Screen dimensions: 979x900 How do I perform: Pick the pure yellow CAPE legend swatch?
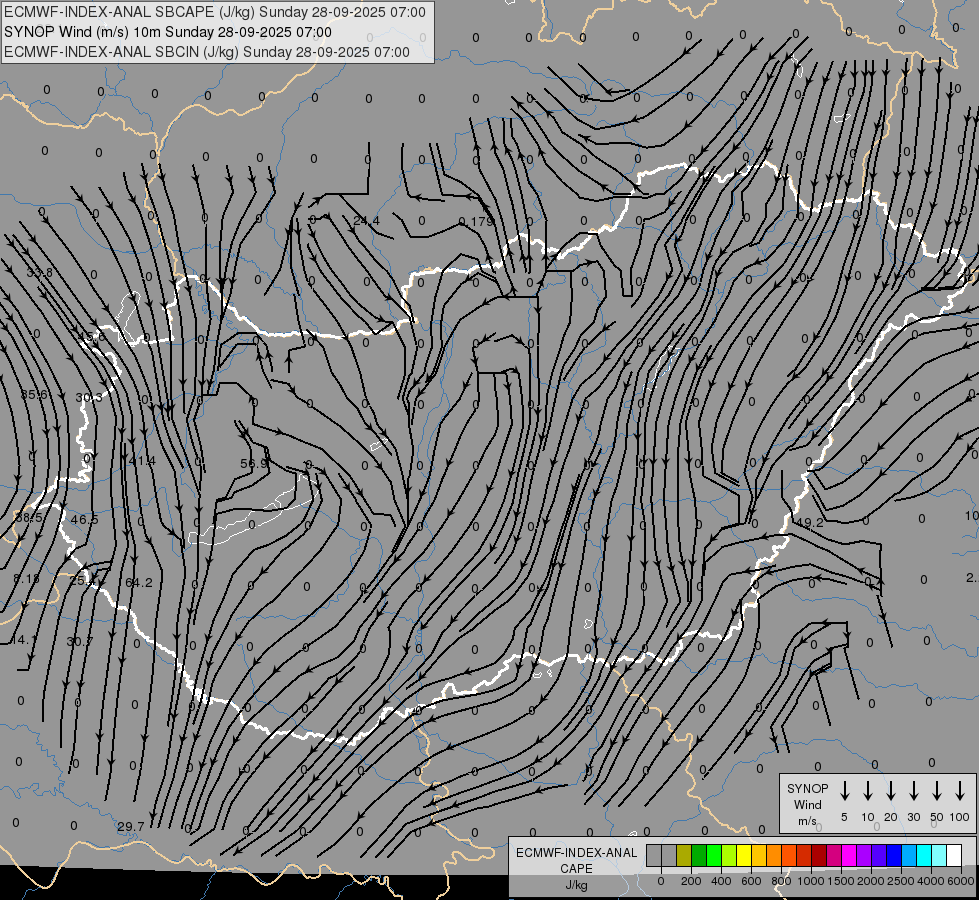pos(744,855)
